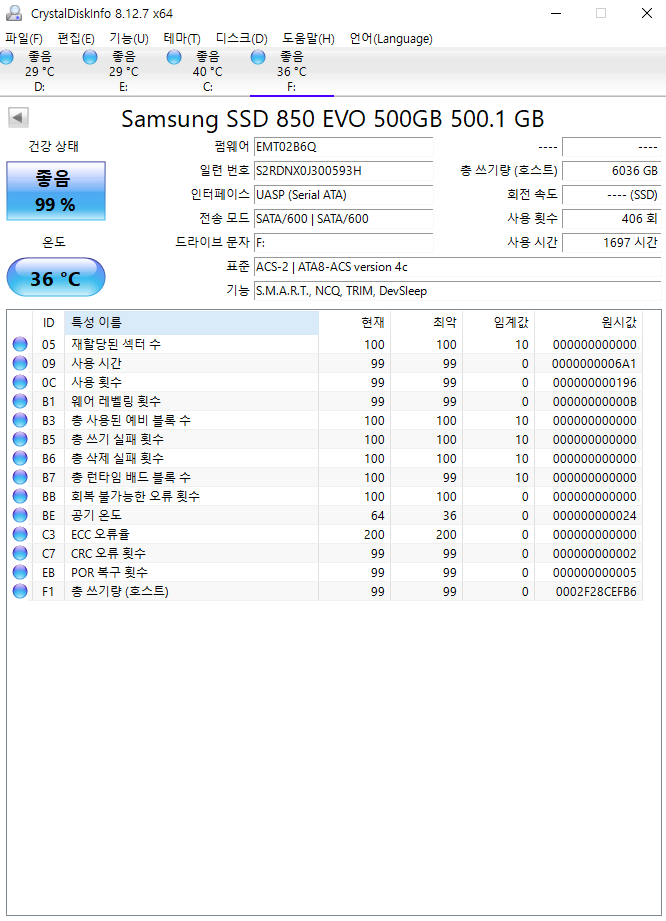Click status icon for attribute BE

tap(20, 515)
